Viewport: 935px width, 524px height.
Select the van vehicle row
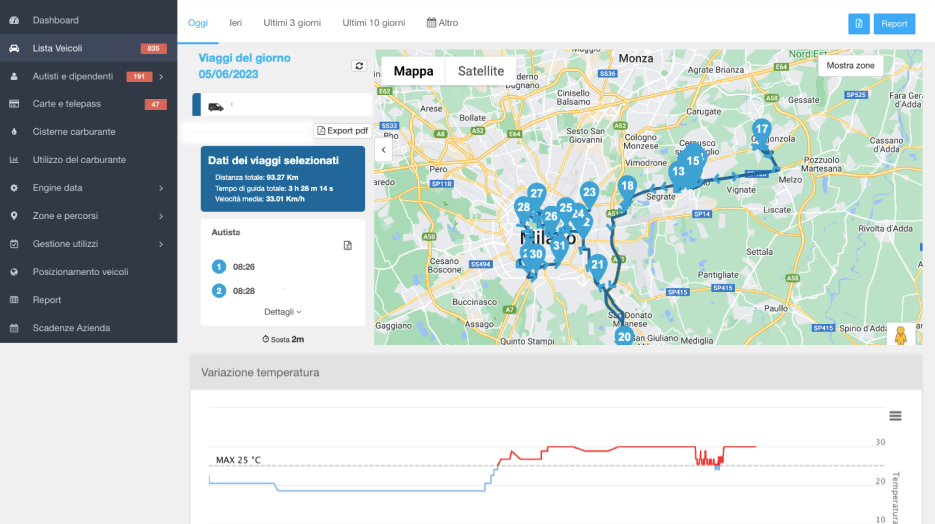coord(282,105)
